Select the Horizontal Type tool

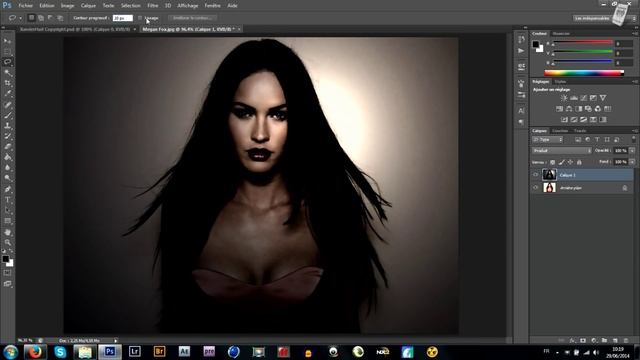pyautogui.click(x=8, y=200)
